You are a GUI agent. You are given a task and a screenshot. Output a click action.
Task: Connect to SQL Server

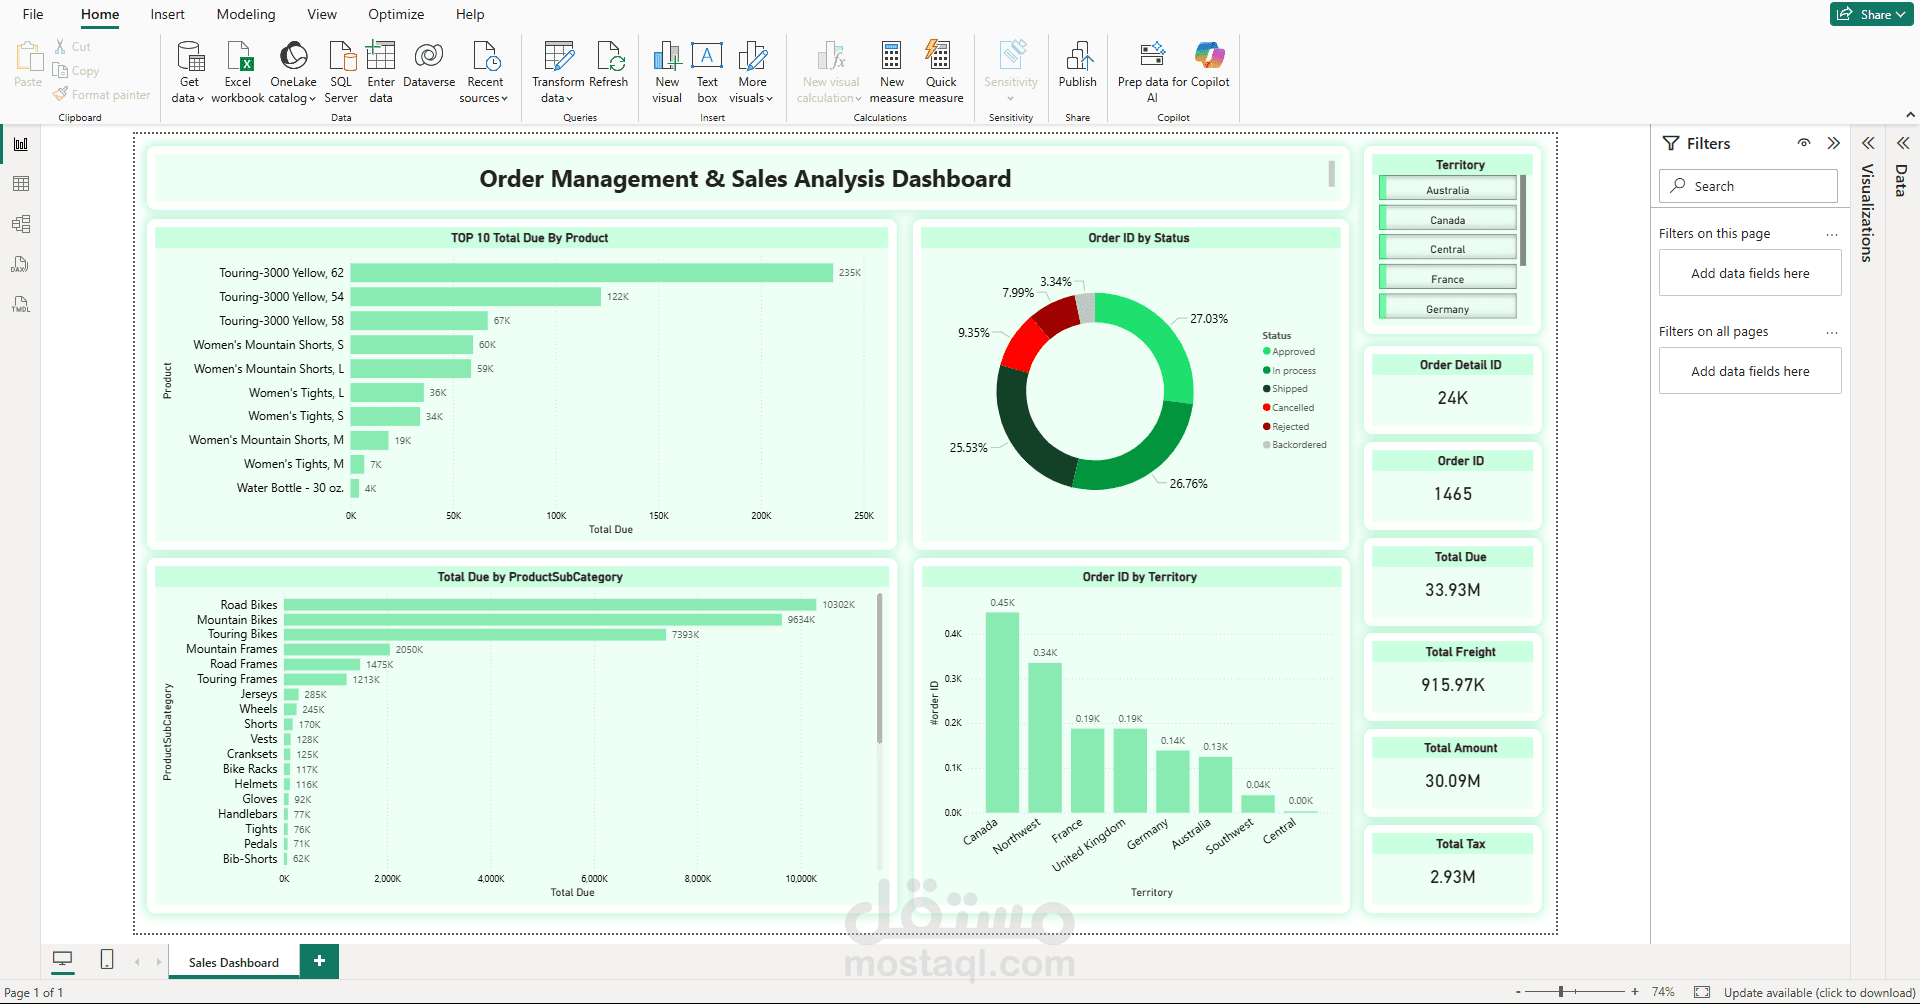tap(341, 71)
